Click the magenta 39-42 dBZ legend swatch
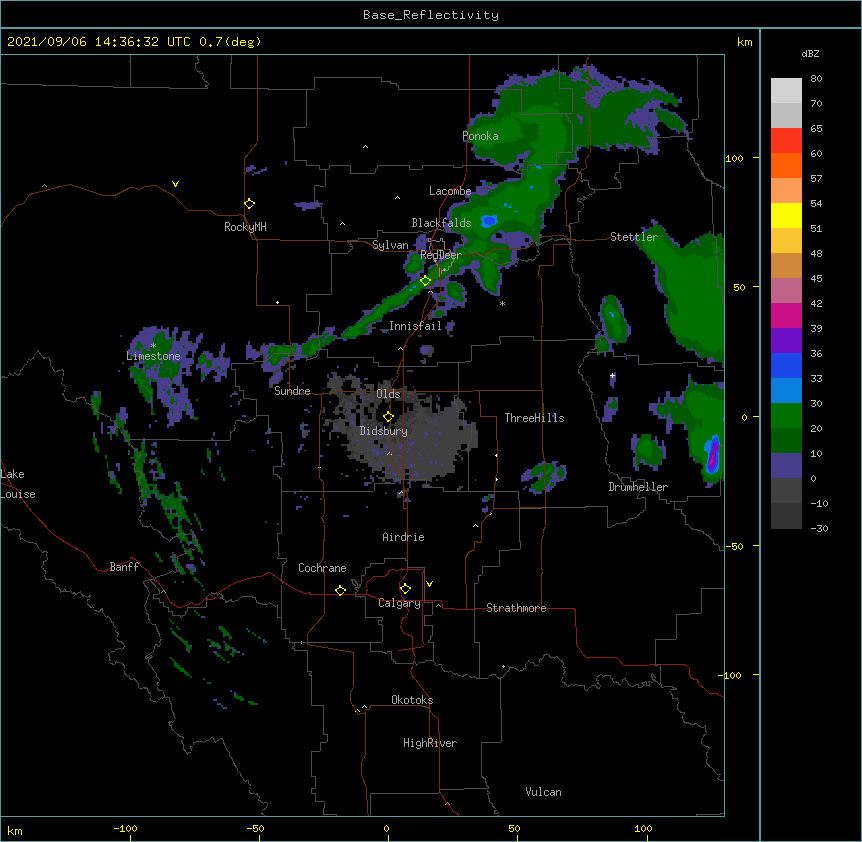The image size is (862, 842). pos(786,315)
